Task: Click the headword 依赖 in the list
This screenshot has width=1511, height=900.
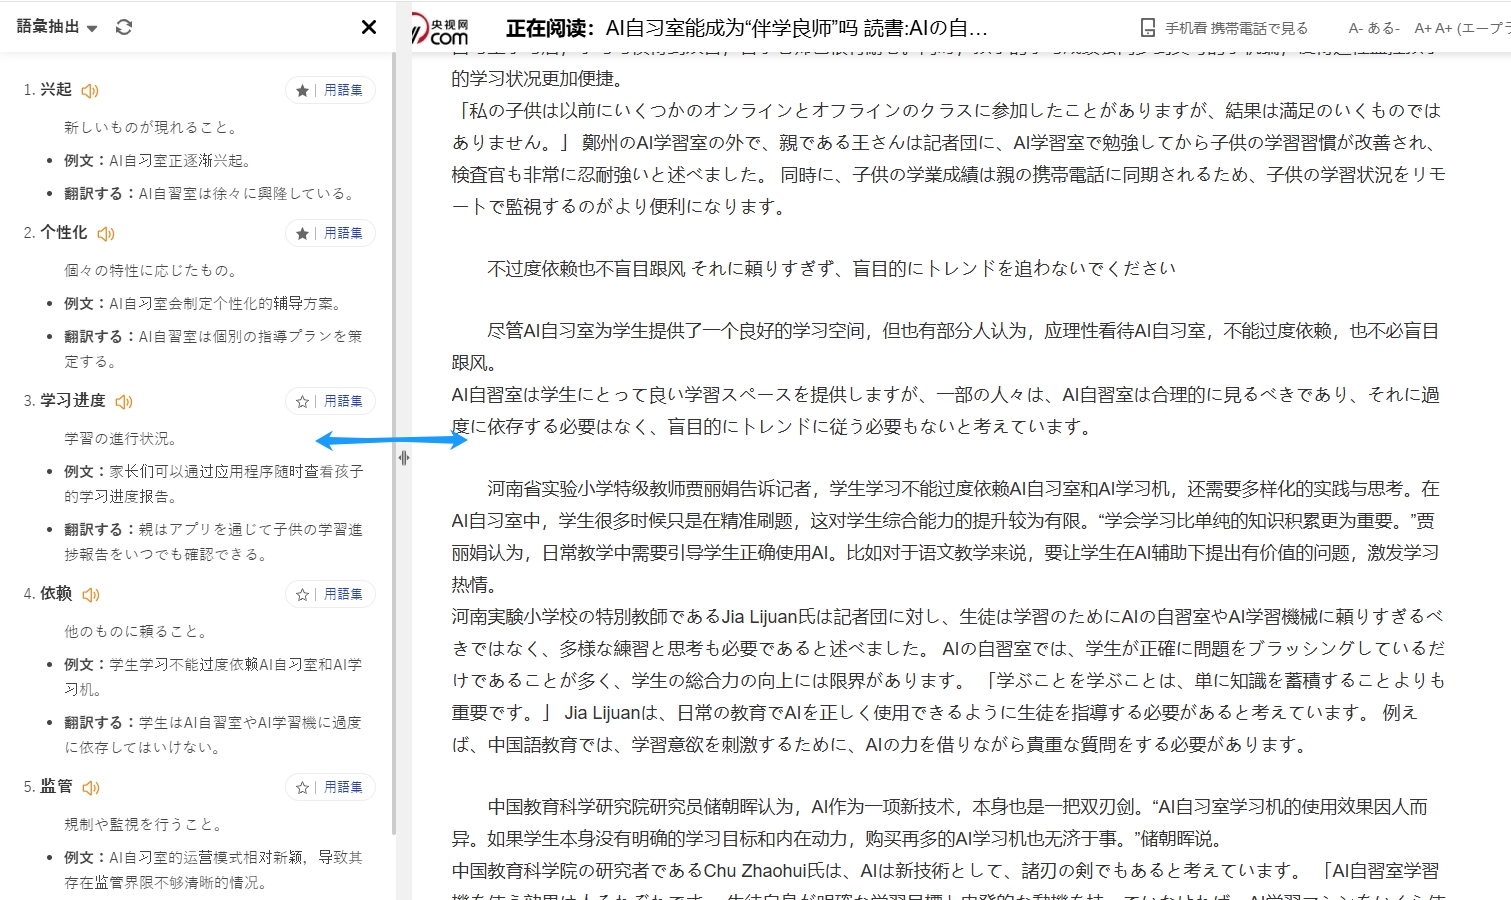Action: (x=56, y=594)
